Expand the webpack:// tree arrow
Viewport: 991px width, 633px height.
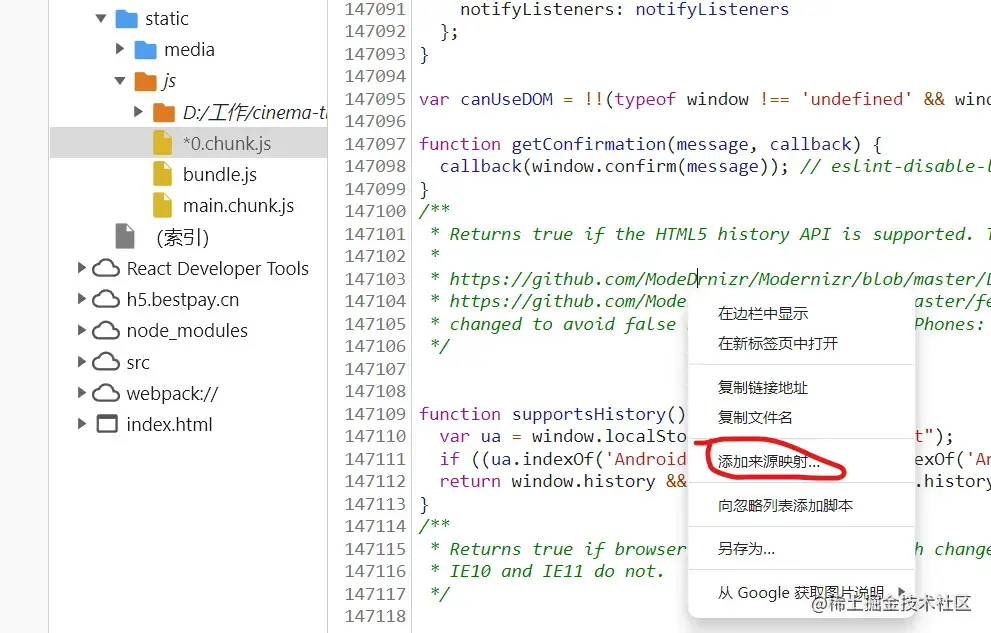tap(82, 392)
